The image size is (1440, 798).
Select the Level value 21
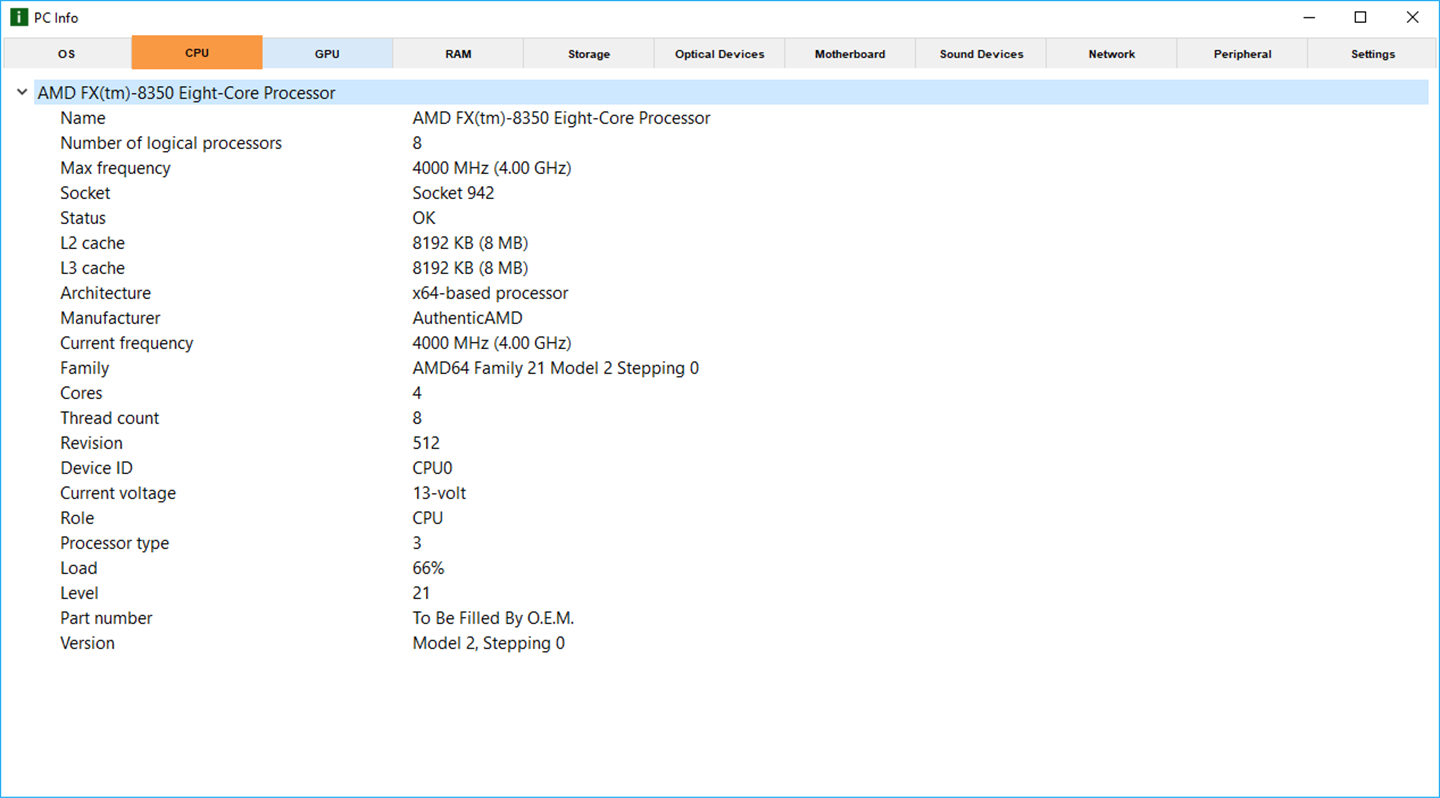tap(421, 593)
